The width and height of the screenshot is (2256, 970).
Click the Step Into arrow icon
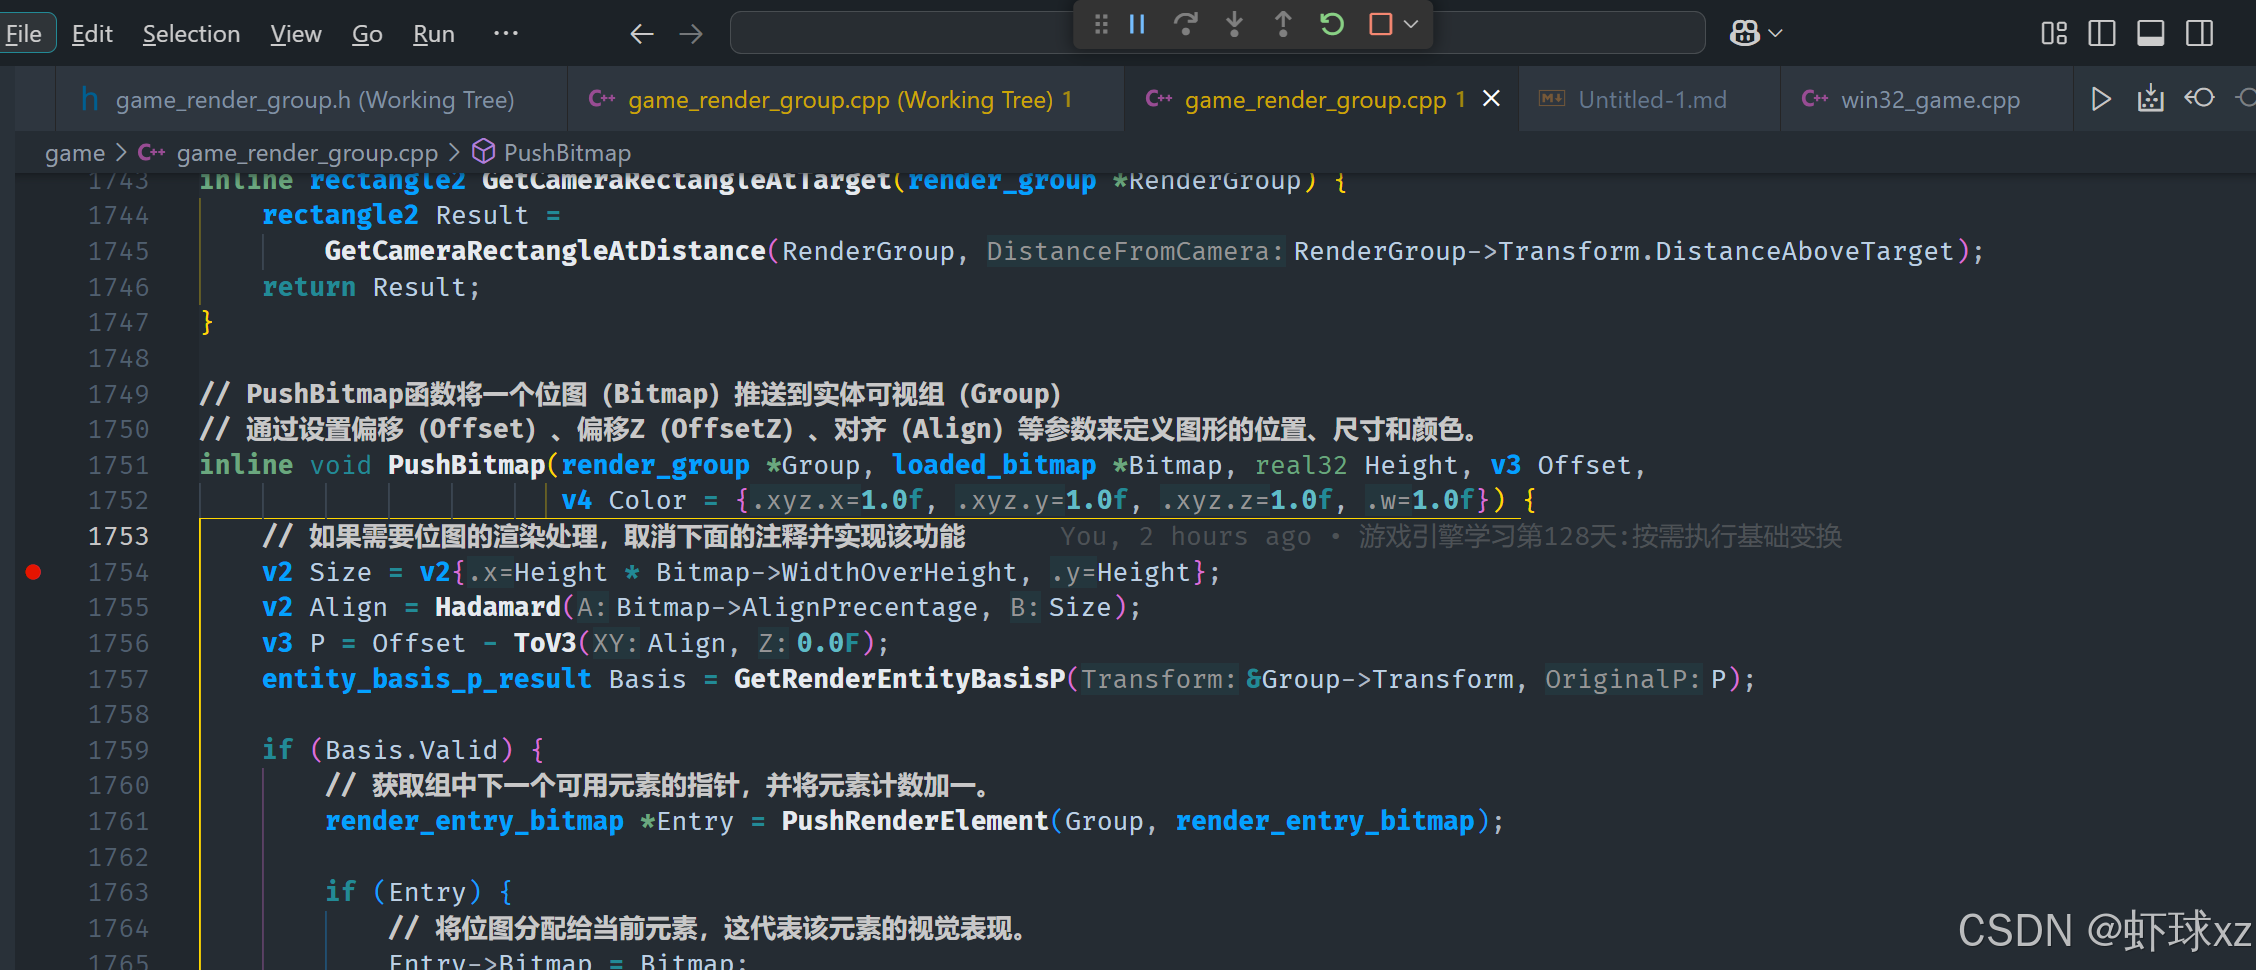tap(1234, 24)
